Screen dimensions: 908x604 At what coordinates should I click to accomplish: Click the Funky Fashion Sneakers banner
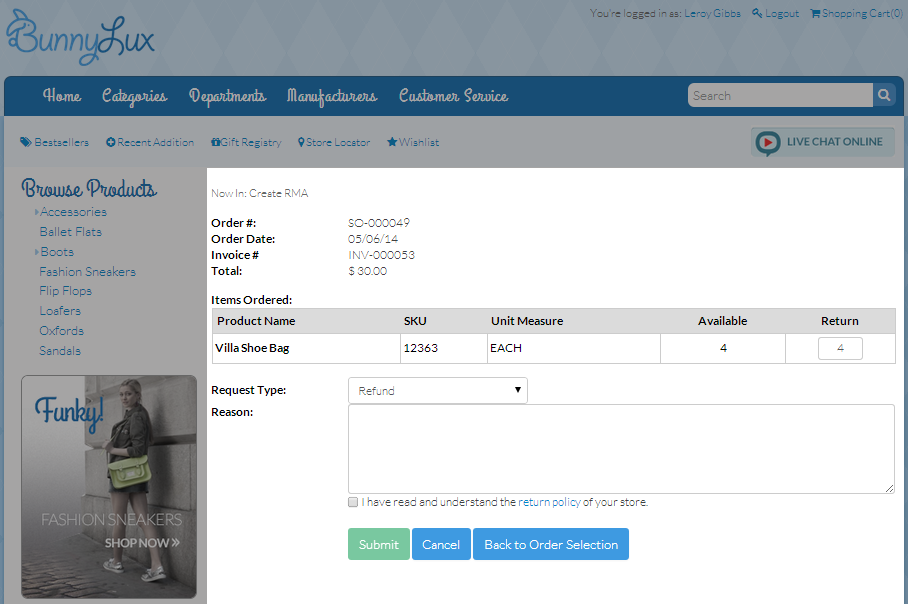pyautogui.click(x=109, y=486)
